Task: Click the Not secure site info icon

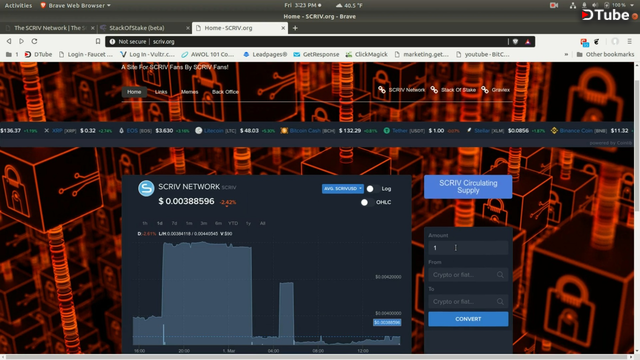Action: tap(112, 42)
